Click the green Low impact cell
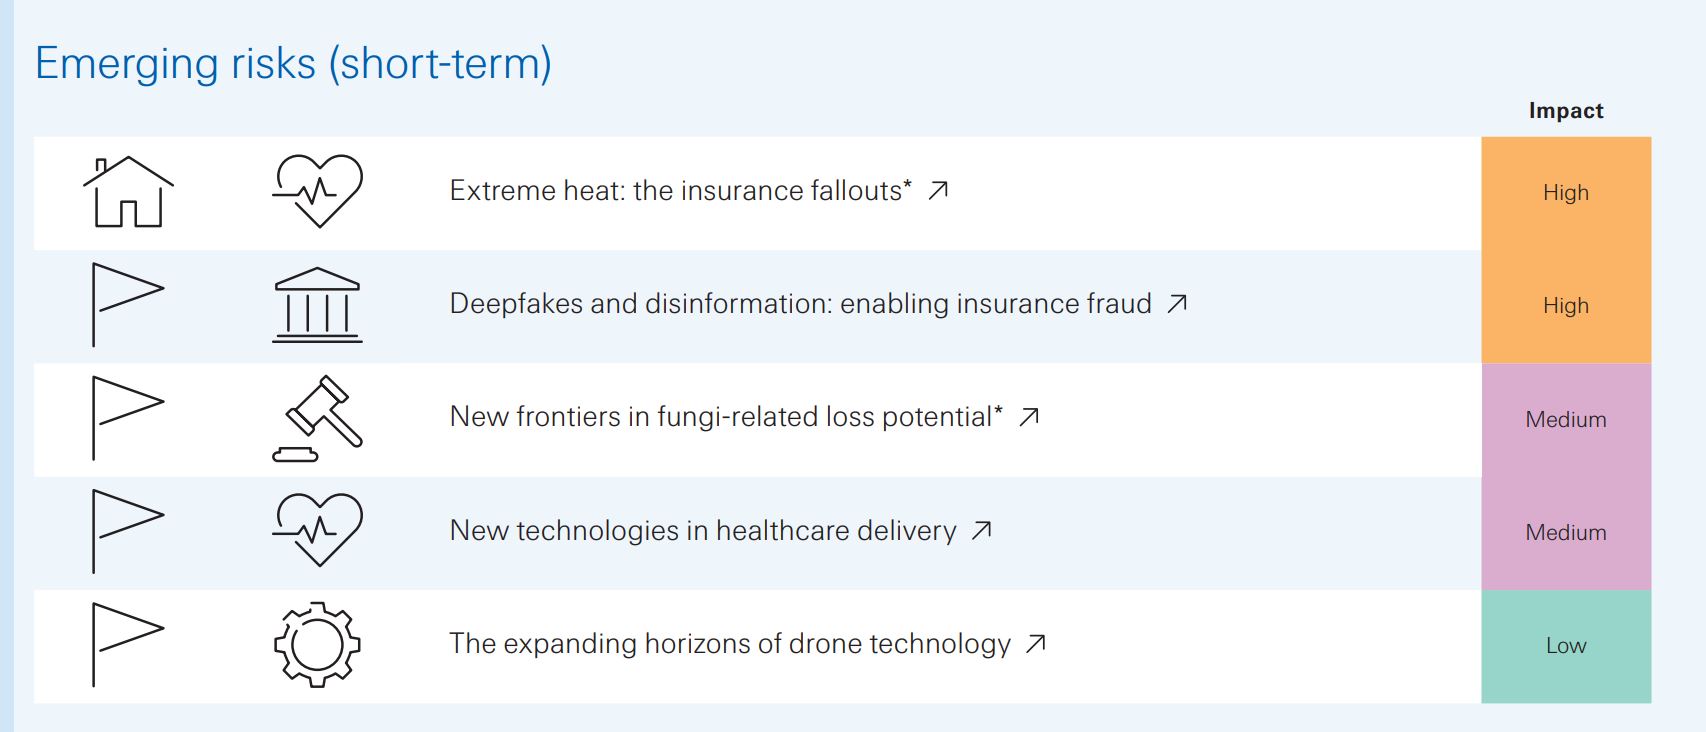The height and width of the screenshot is (732, 1706). coord(1566,646)
